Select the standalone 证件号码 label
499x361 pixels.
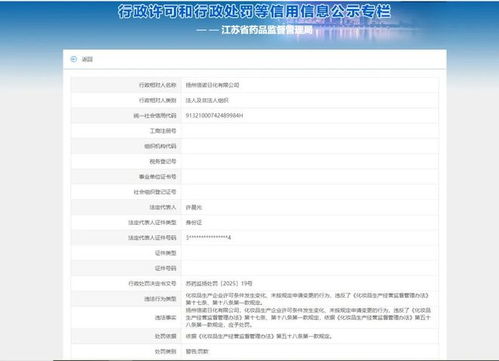[165, 268]
